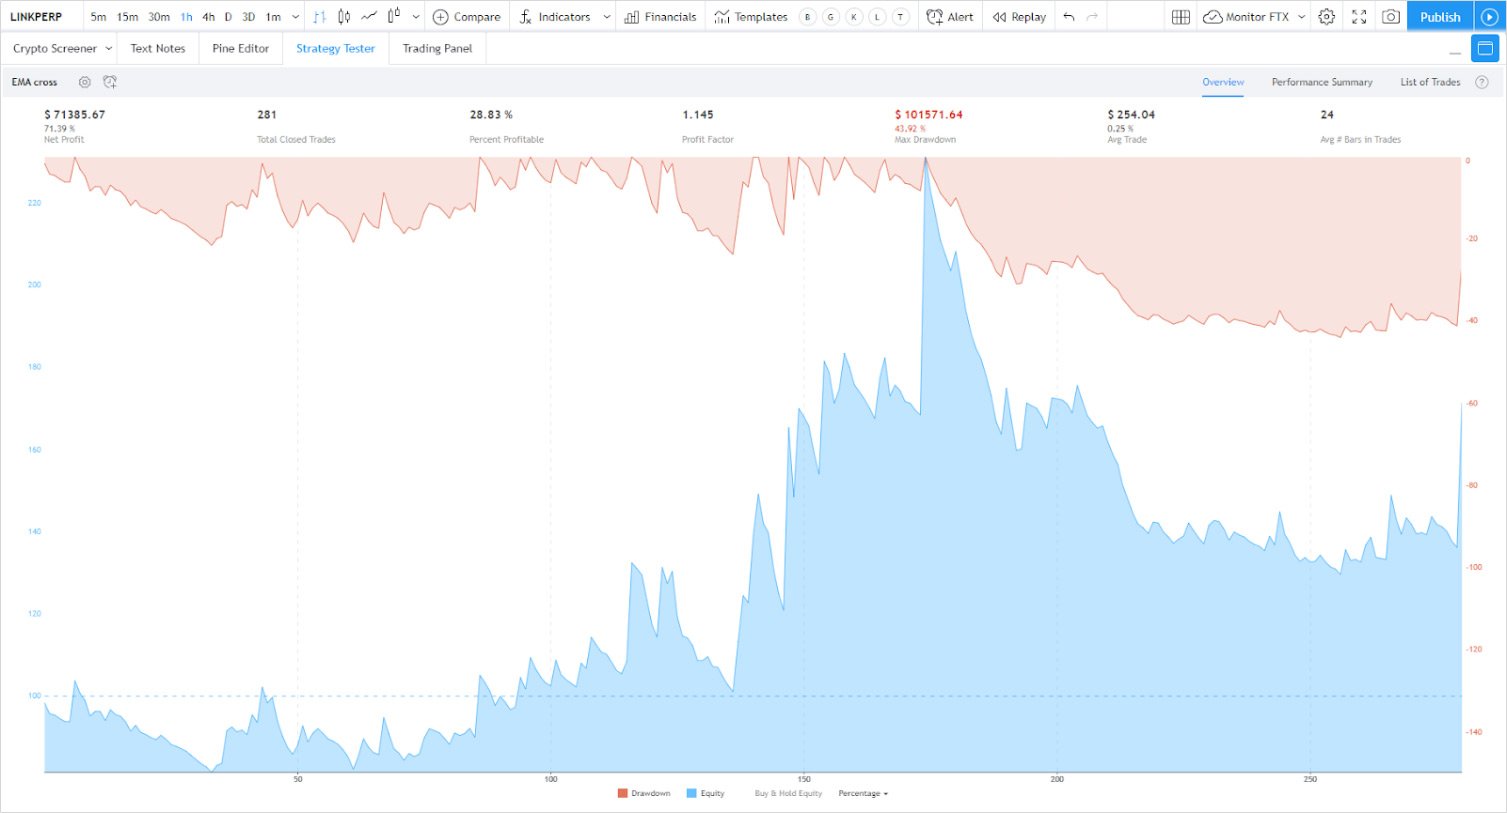Toggle the Drawdown legend series
This screenshot has width=1507, height=813.
pos(644,793)
